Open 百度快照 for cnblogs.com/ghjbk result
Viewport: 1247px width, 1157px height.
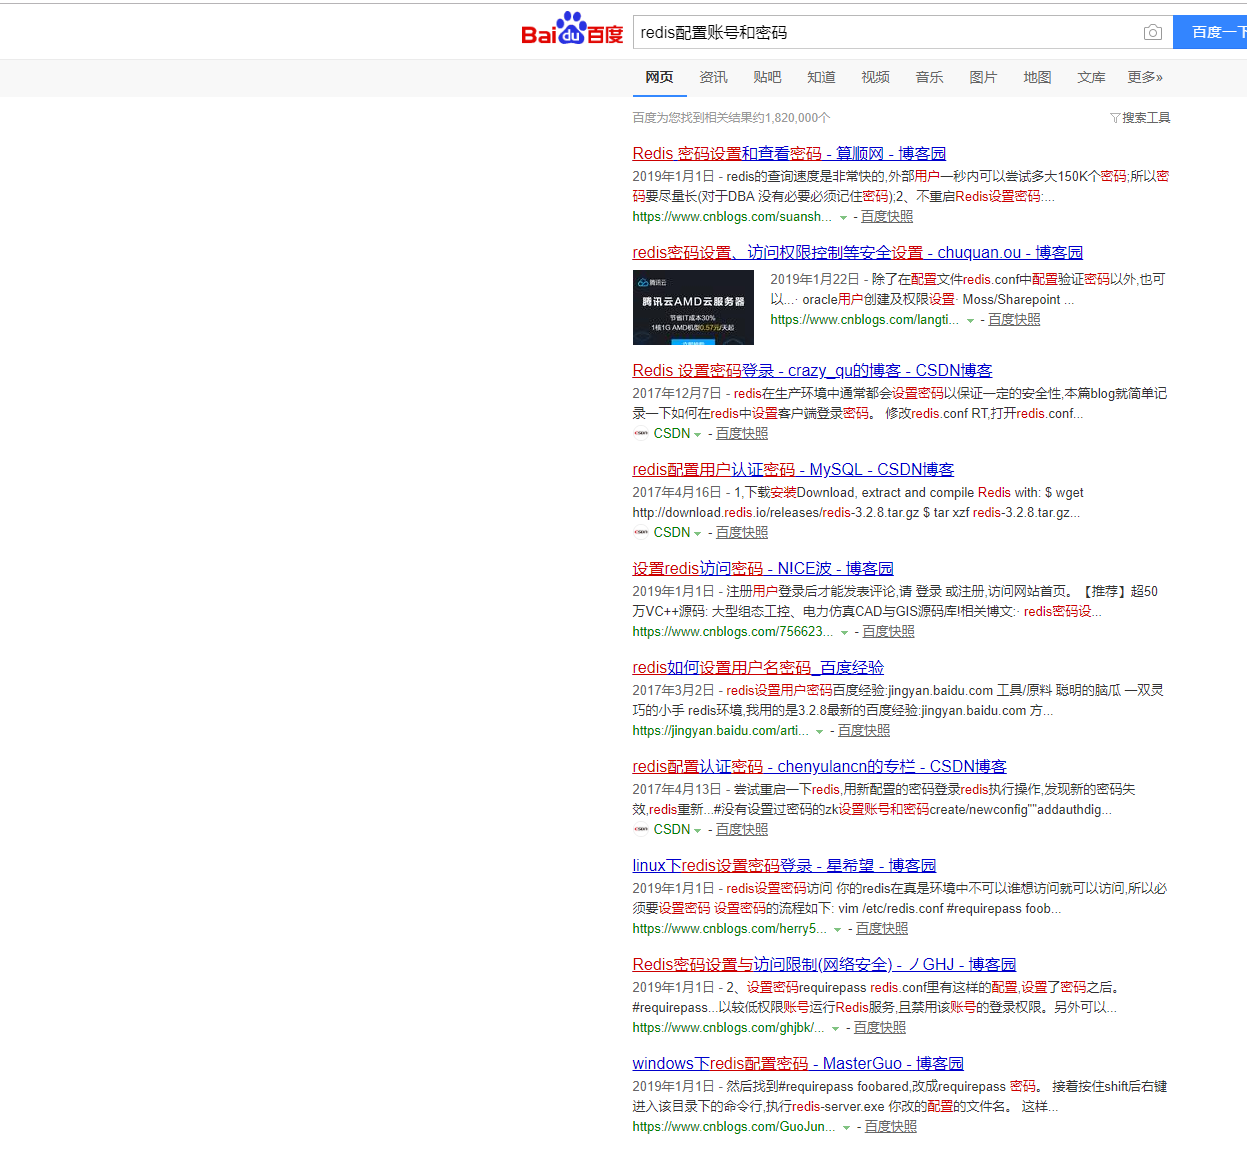tap(880, 1027)
